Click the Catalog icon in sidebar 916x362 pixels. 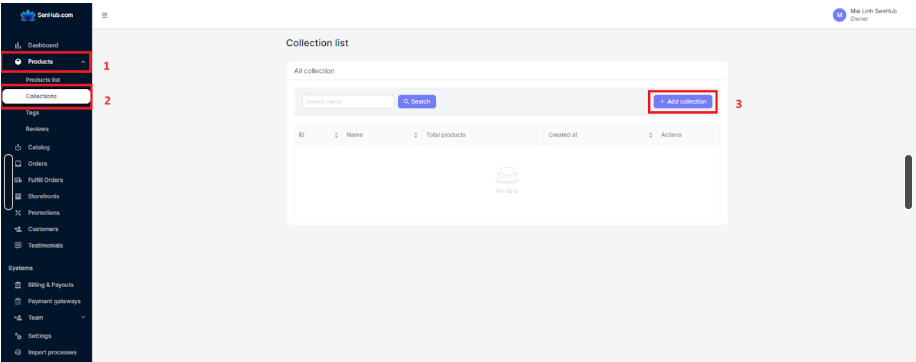point(18,147)
